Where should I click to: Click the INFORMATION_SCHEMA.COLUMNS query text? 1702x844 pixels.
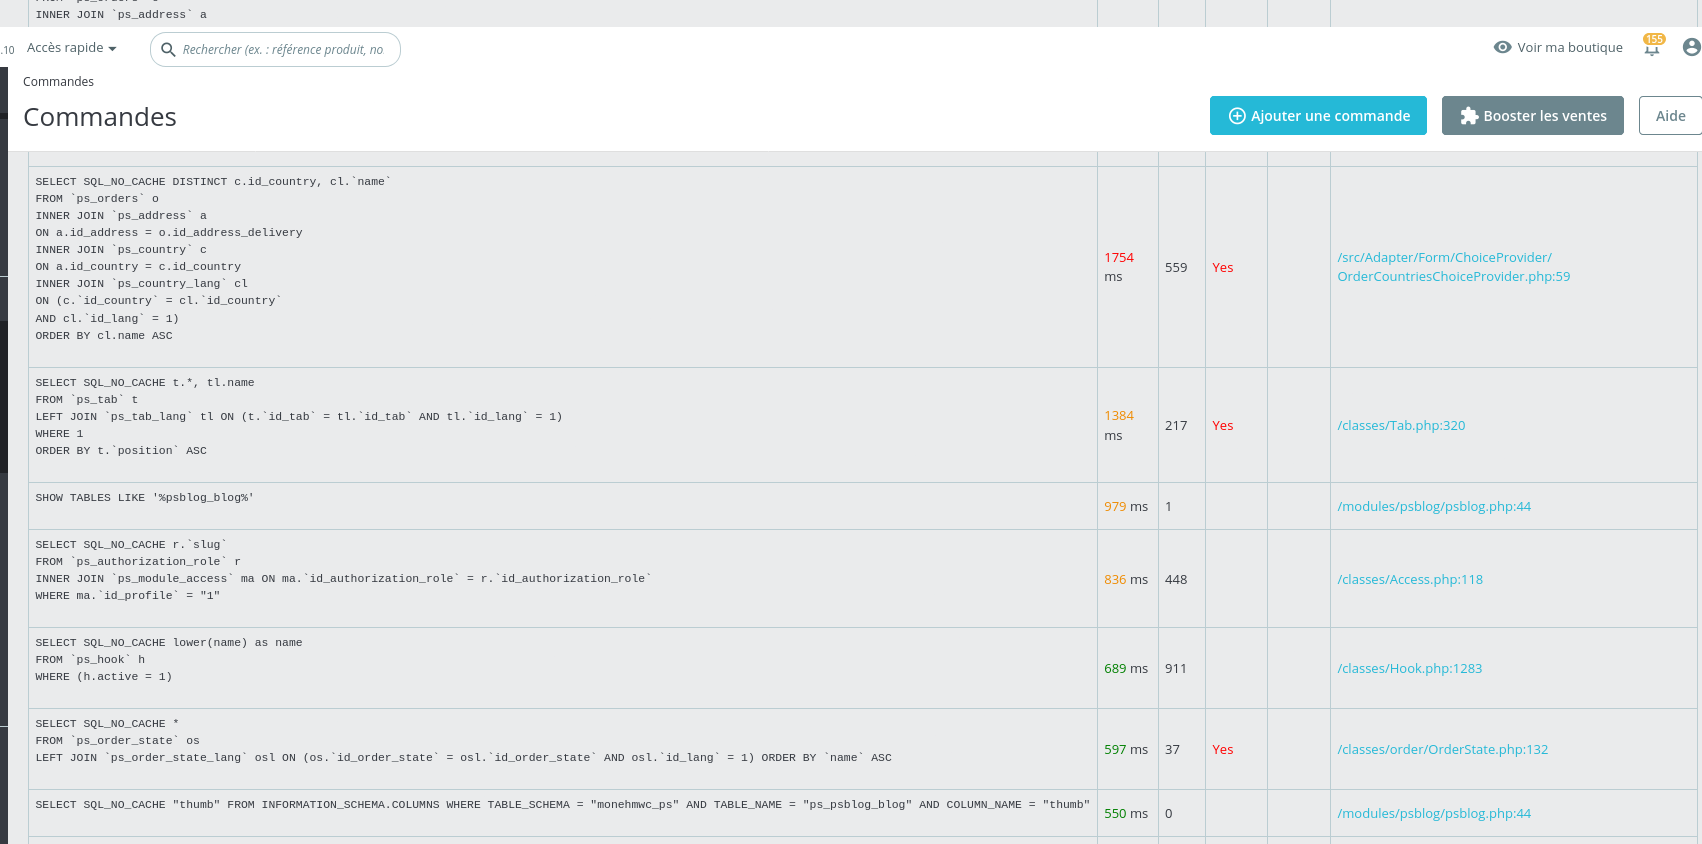pyautogui.click(x=563, y=804)
